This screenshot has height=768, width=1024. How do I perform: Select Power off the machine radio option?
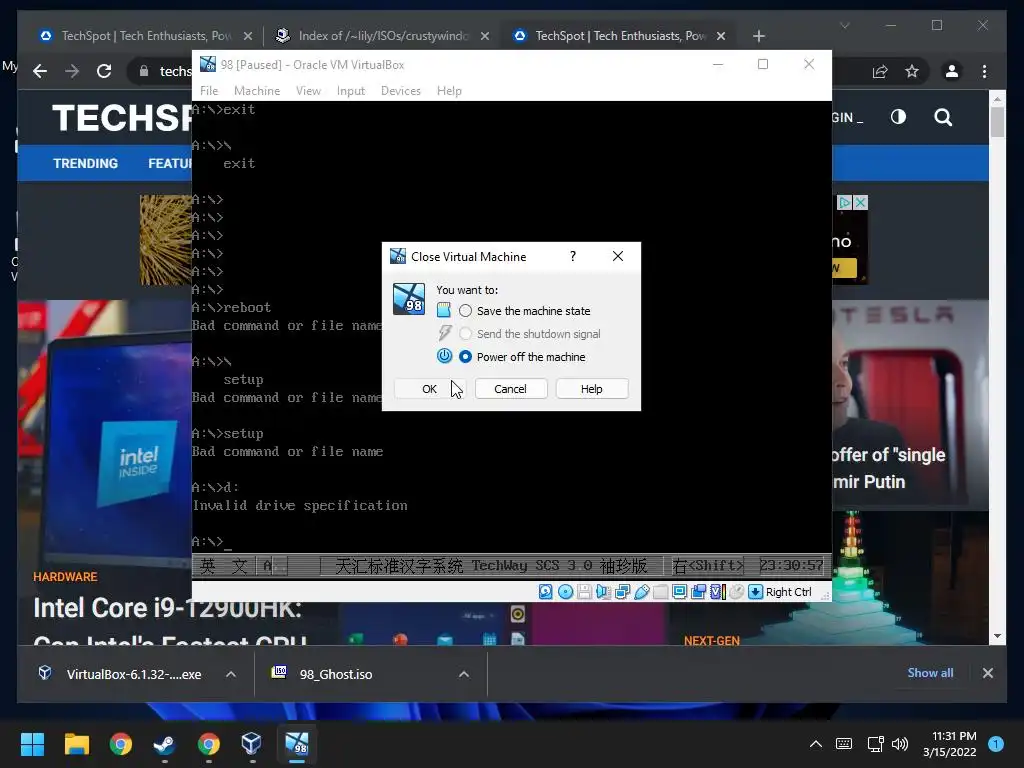click(x=465, y=357)
